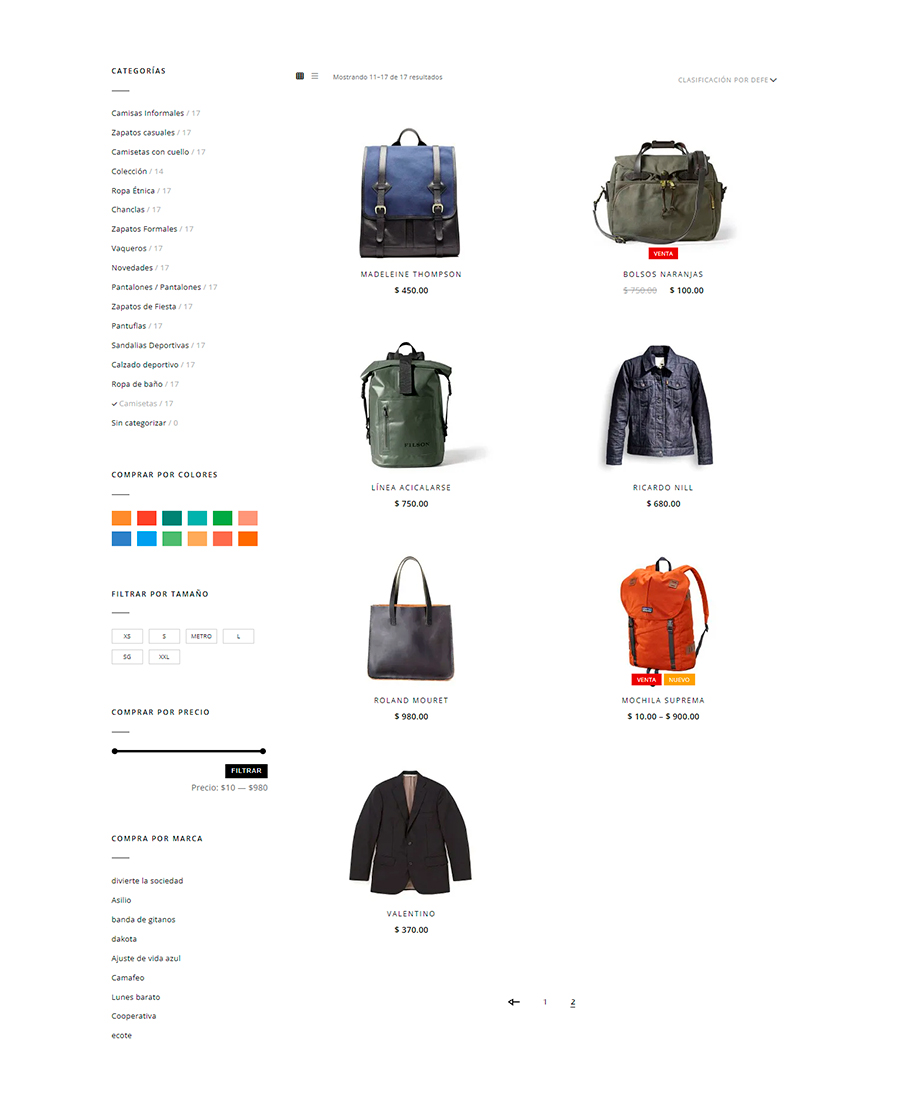Open the sorting dropdown chevron
Image resolution: width=900 pixels, height=1100 pixels.
tap(773, 80)
